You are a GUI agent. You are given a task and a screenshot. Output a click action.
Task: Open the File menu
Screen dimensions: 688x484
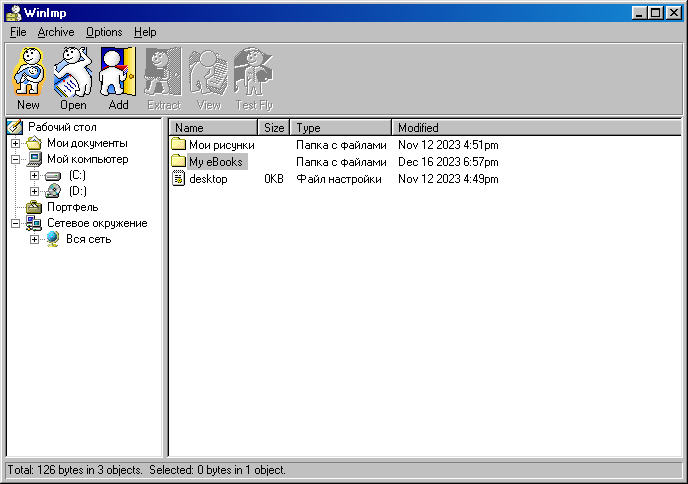[x=18, y=32]
